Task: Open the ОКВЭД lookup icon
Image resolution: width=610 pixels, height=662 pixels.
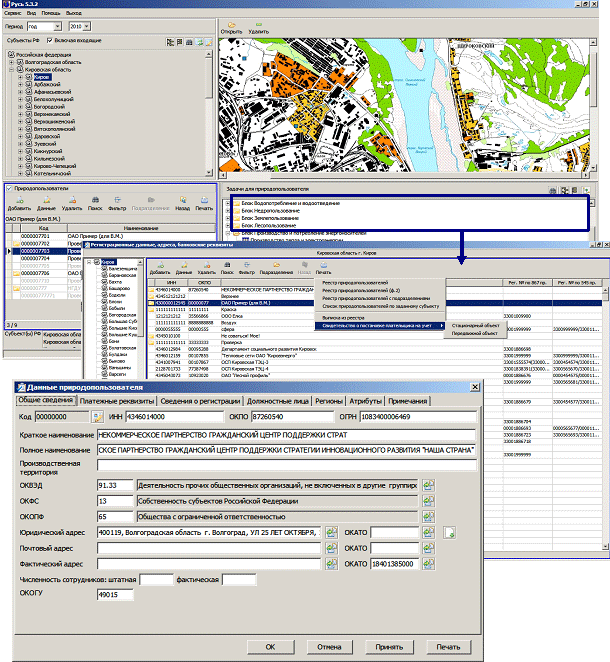Action: 429,484
